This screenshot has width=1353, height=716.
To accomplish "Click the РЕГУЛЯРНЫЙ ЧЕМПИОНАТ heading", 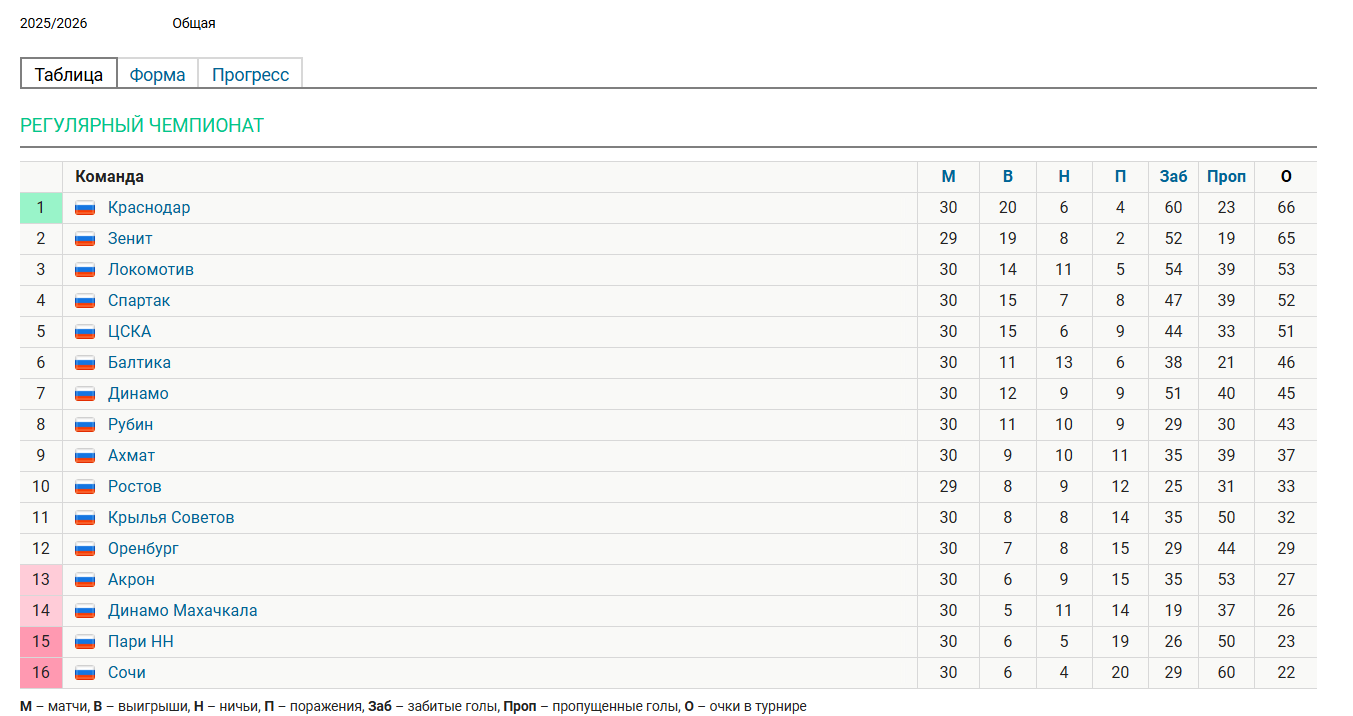I will [x=142, y=126].
